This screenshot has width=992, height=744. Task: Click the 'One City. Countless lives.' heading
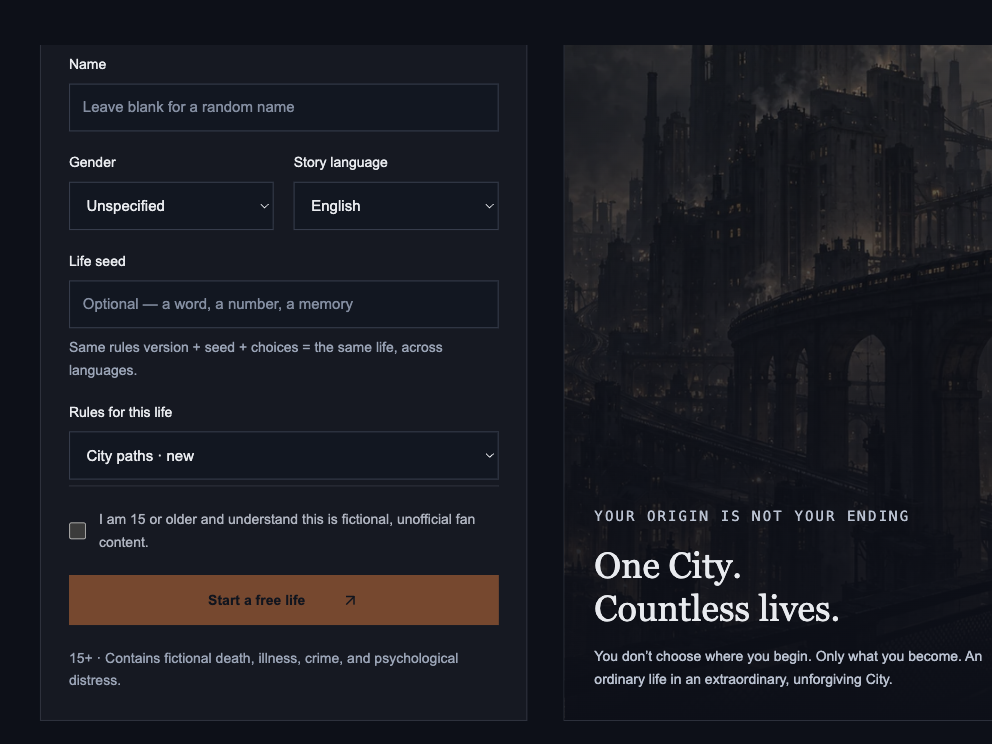point(717,587)
